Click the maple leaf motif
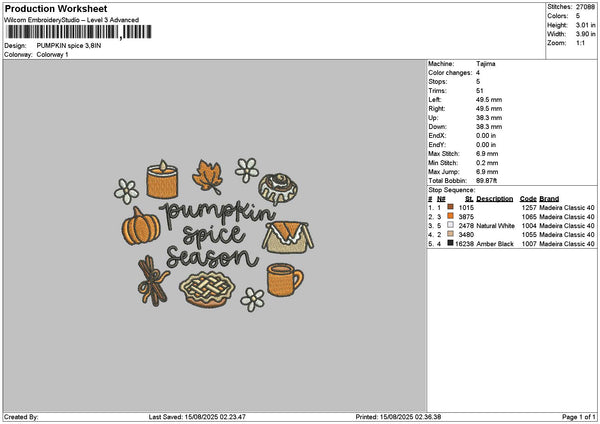The width and height of the screenshot is (600, 424). tap(208, 177)
